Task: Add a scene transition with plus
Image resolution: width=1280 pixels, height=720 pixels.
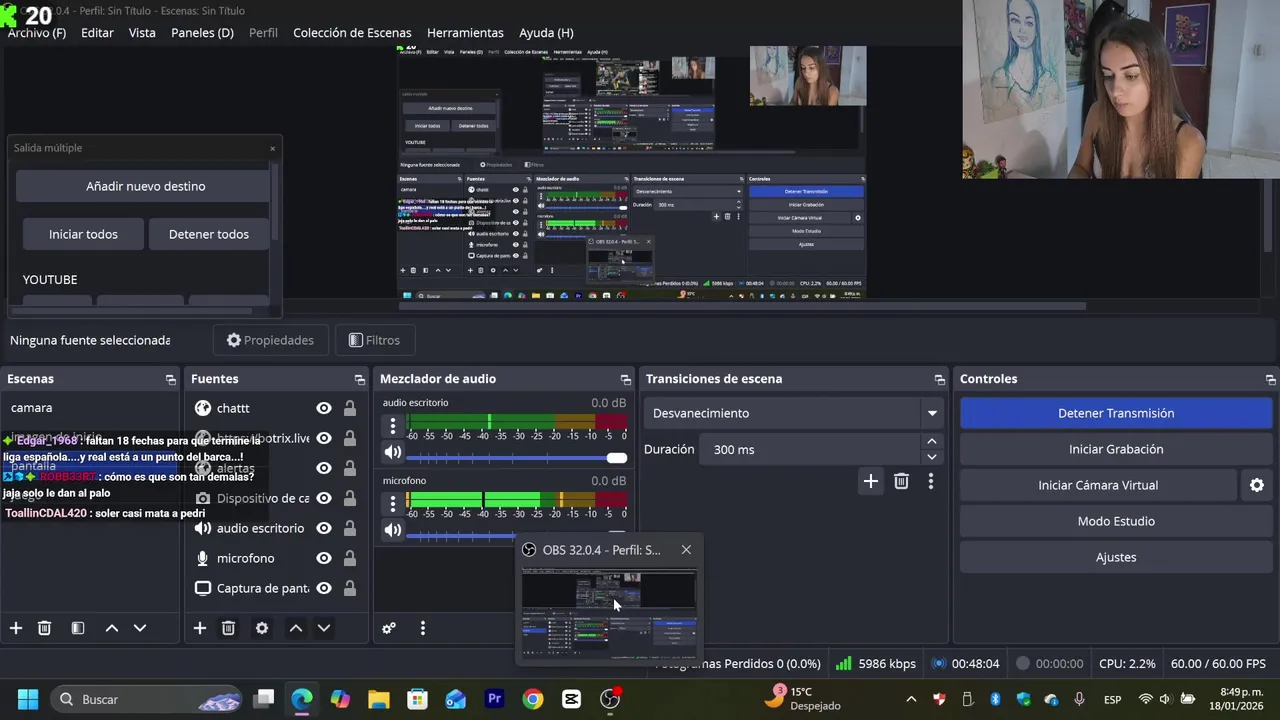Action: (x=871, y=482)
